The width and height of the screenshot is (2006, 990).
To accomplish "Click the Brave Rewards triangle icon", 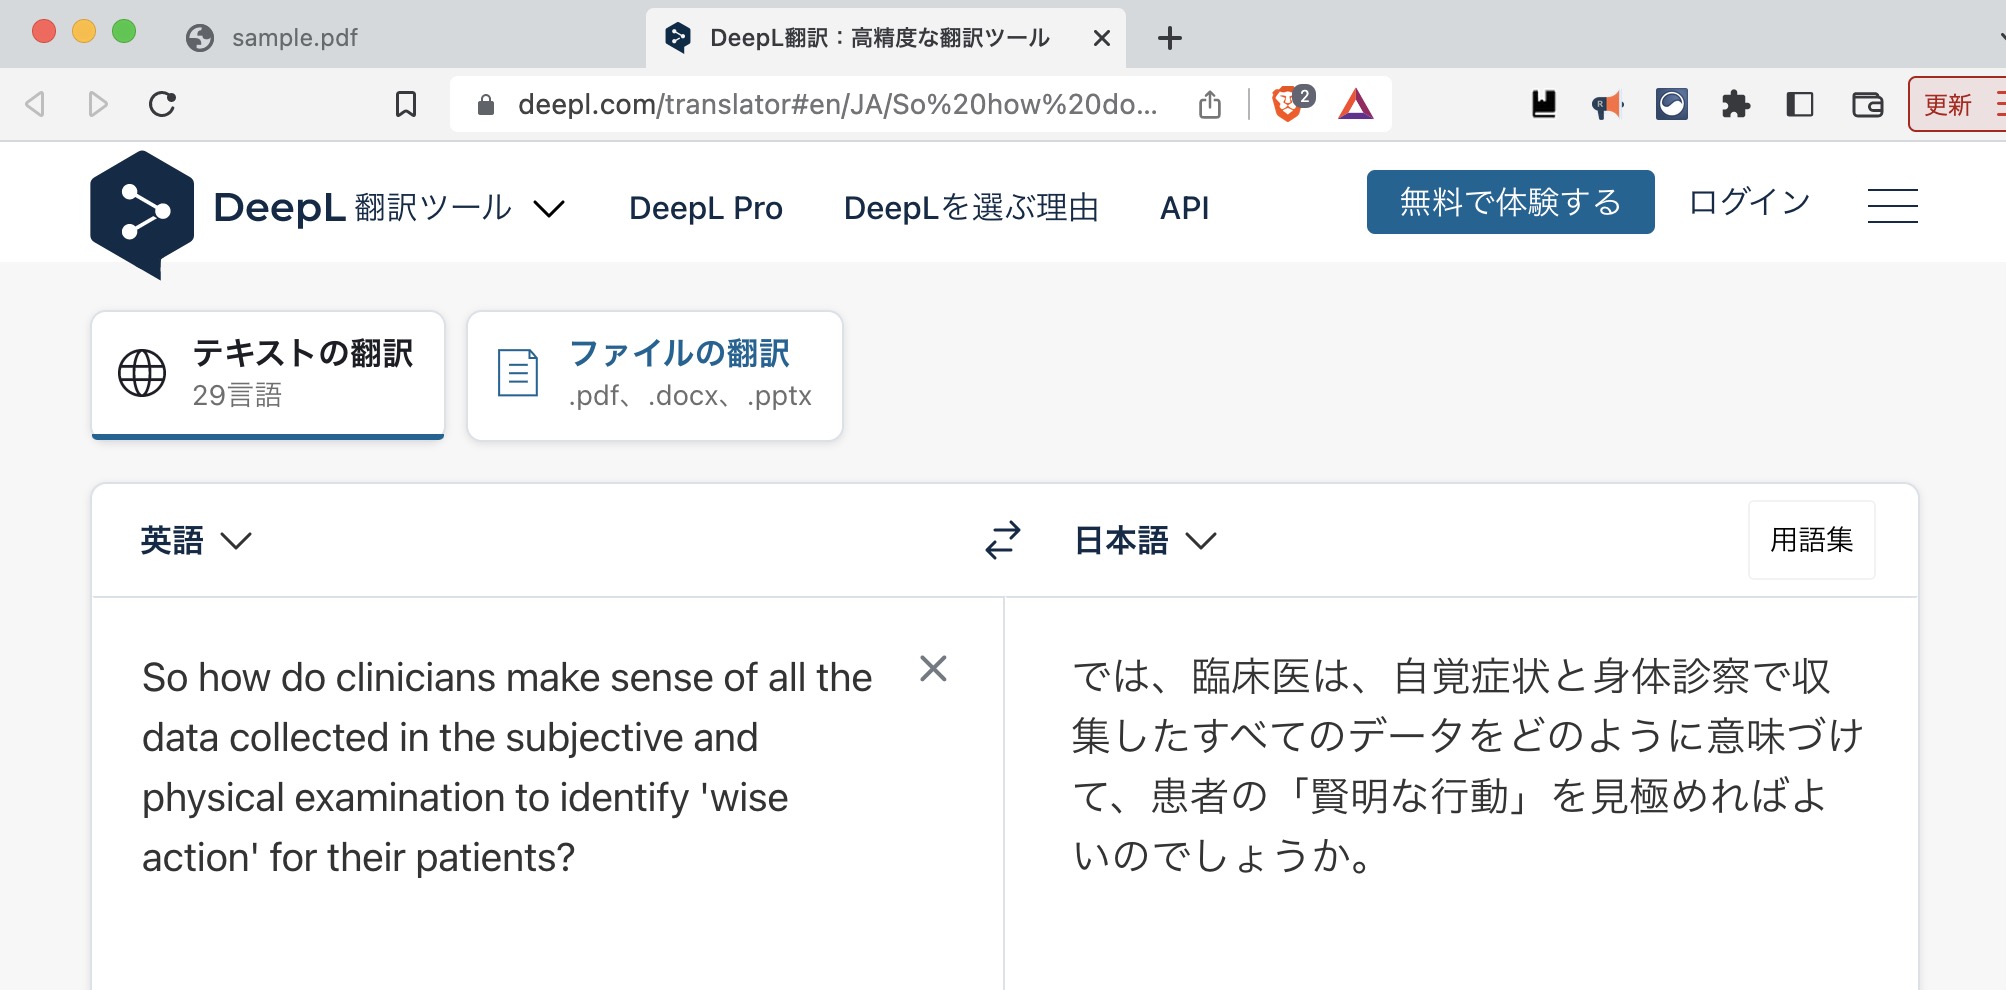I will click(1355, 104).
